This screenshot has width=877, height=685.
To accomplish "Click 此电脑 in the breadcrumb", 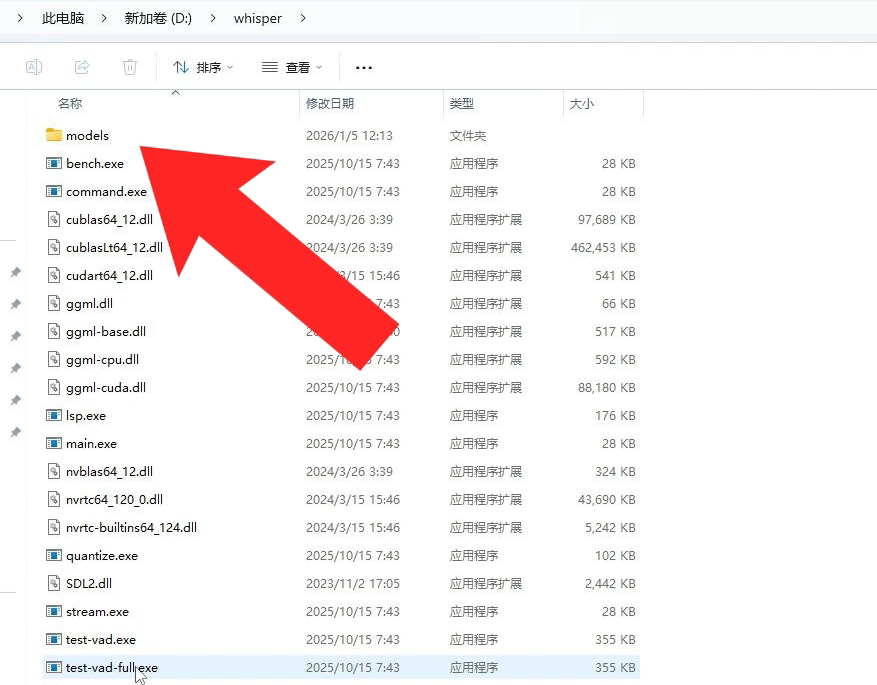I will [63, 18].
